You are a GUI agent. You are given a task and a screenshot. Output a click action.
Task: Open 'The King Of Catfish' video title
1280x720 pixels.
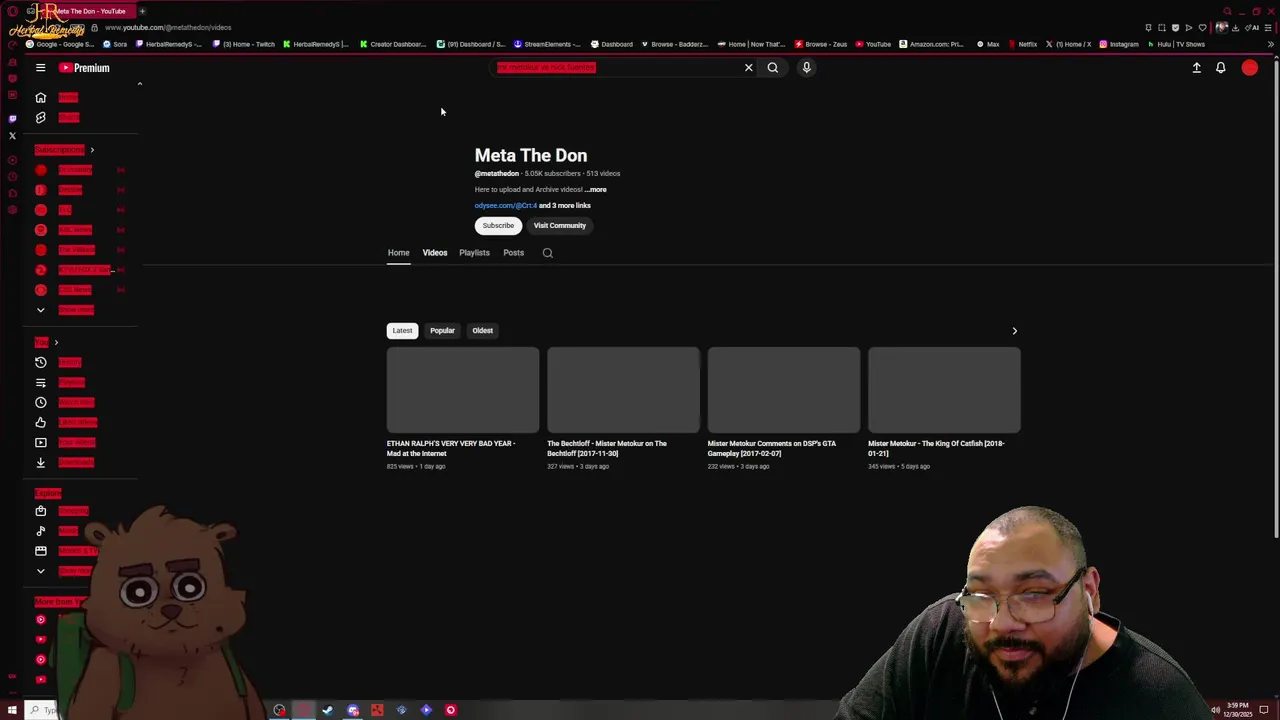pyautogui.click(x=936, y=448)
